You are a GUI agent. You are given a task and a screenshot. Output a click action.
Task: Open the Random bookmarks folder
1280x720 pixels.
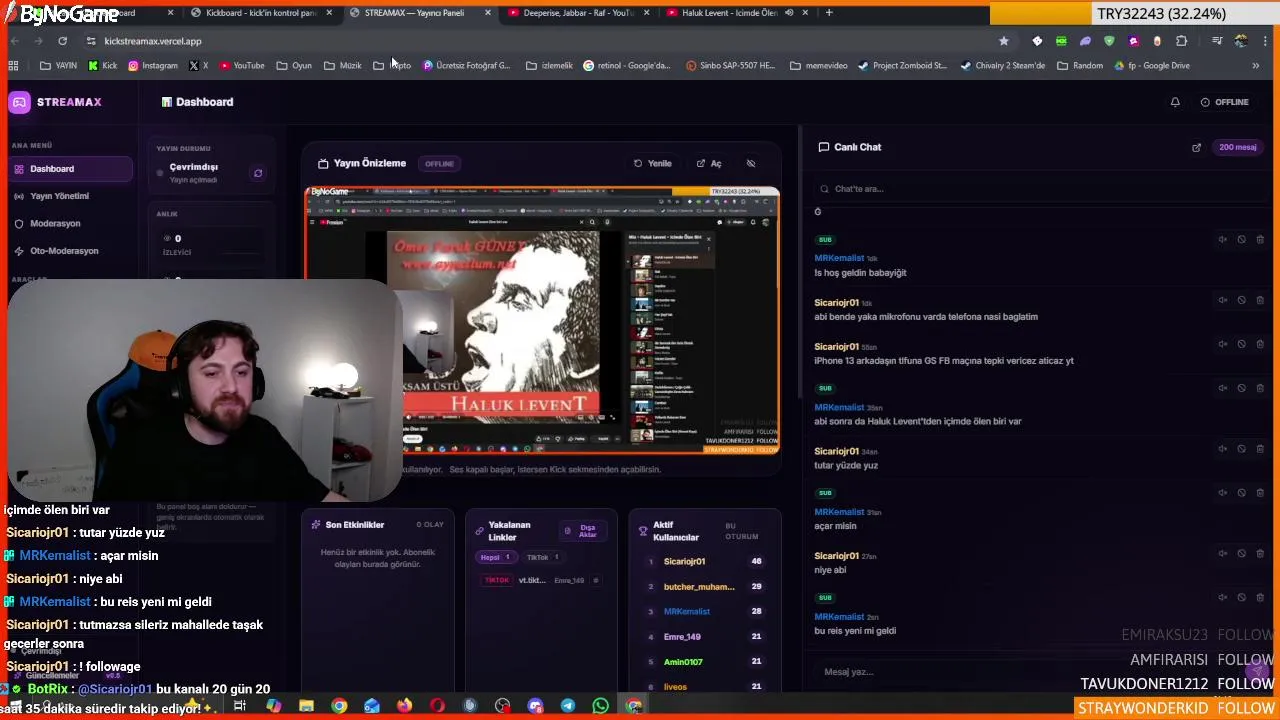(x=1080, y=66)
